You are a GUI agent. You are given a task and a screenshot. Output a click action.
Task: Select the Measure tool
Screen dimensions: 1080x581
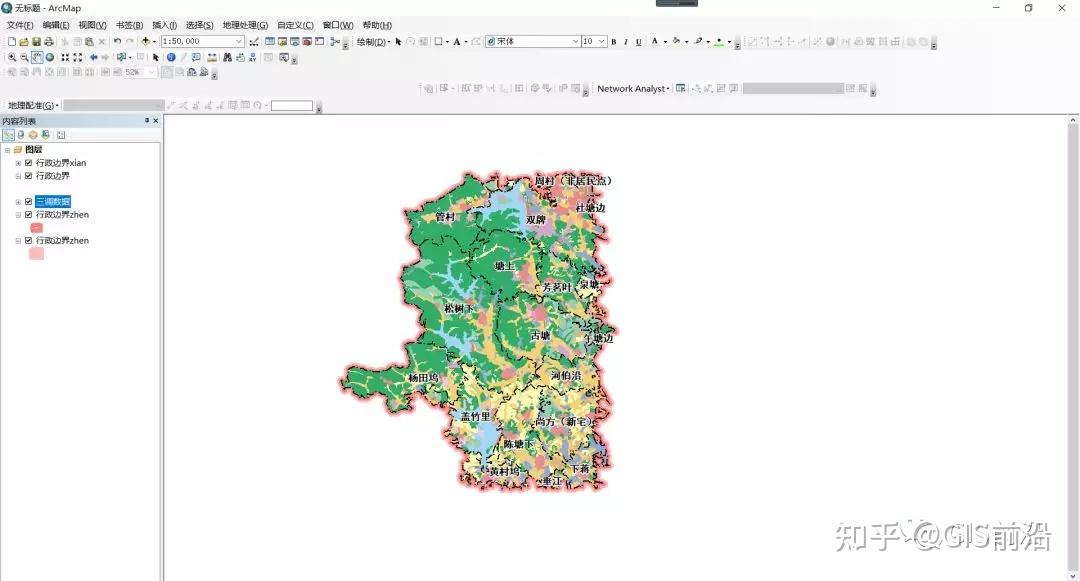click(x=212, y=57)
